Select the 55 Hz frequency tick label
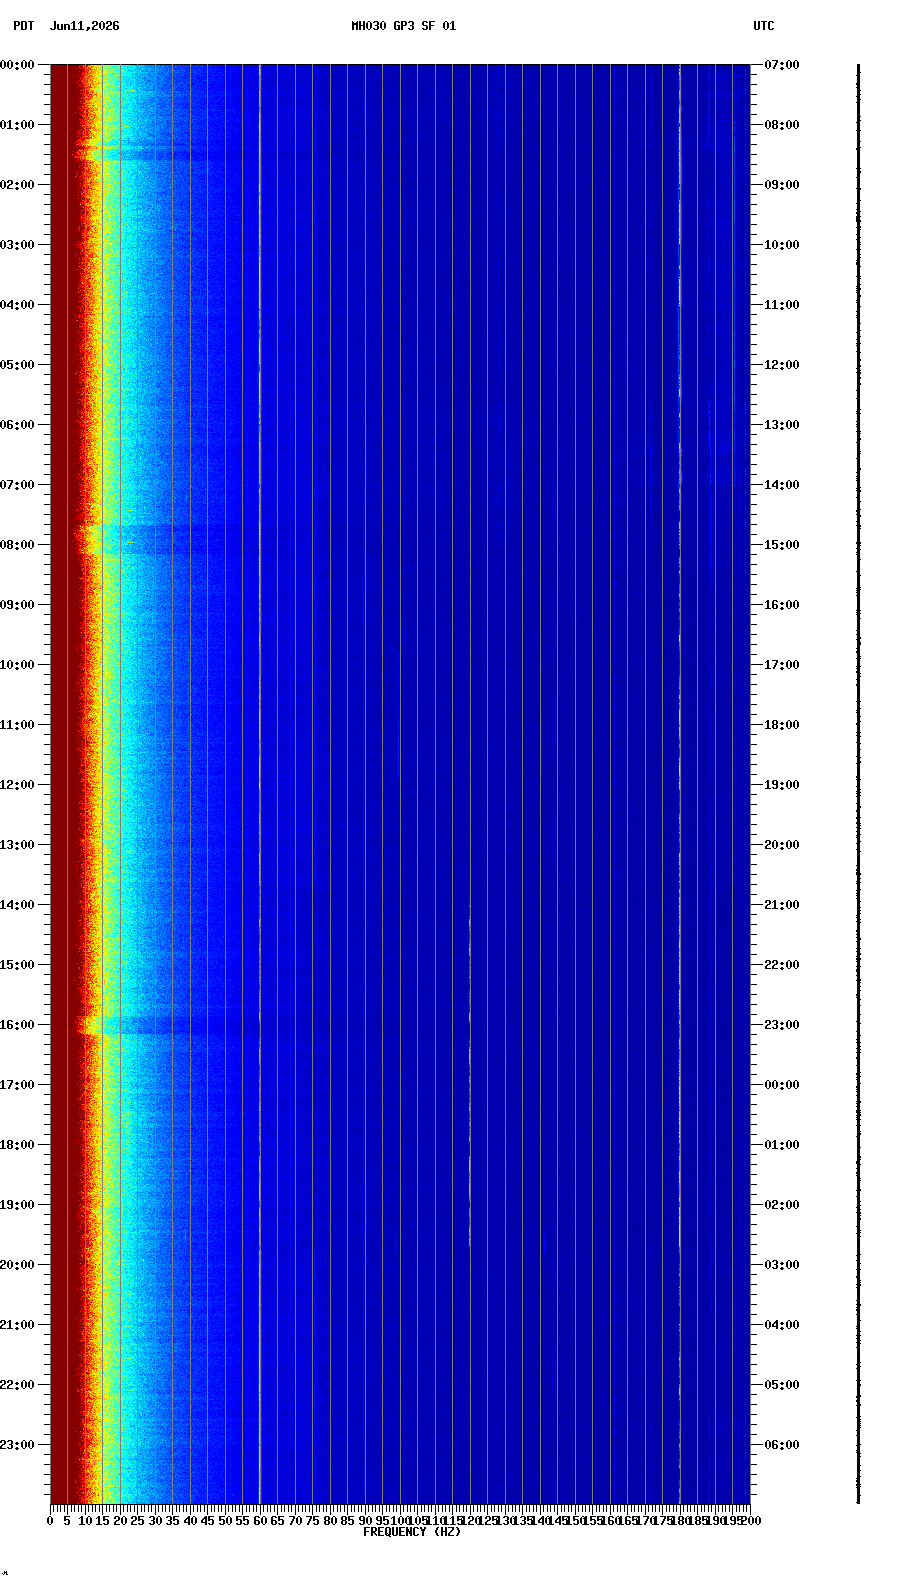The image size is (902, 1584). pos(242,1521)
